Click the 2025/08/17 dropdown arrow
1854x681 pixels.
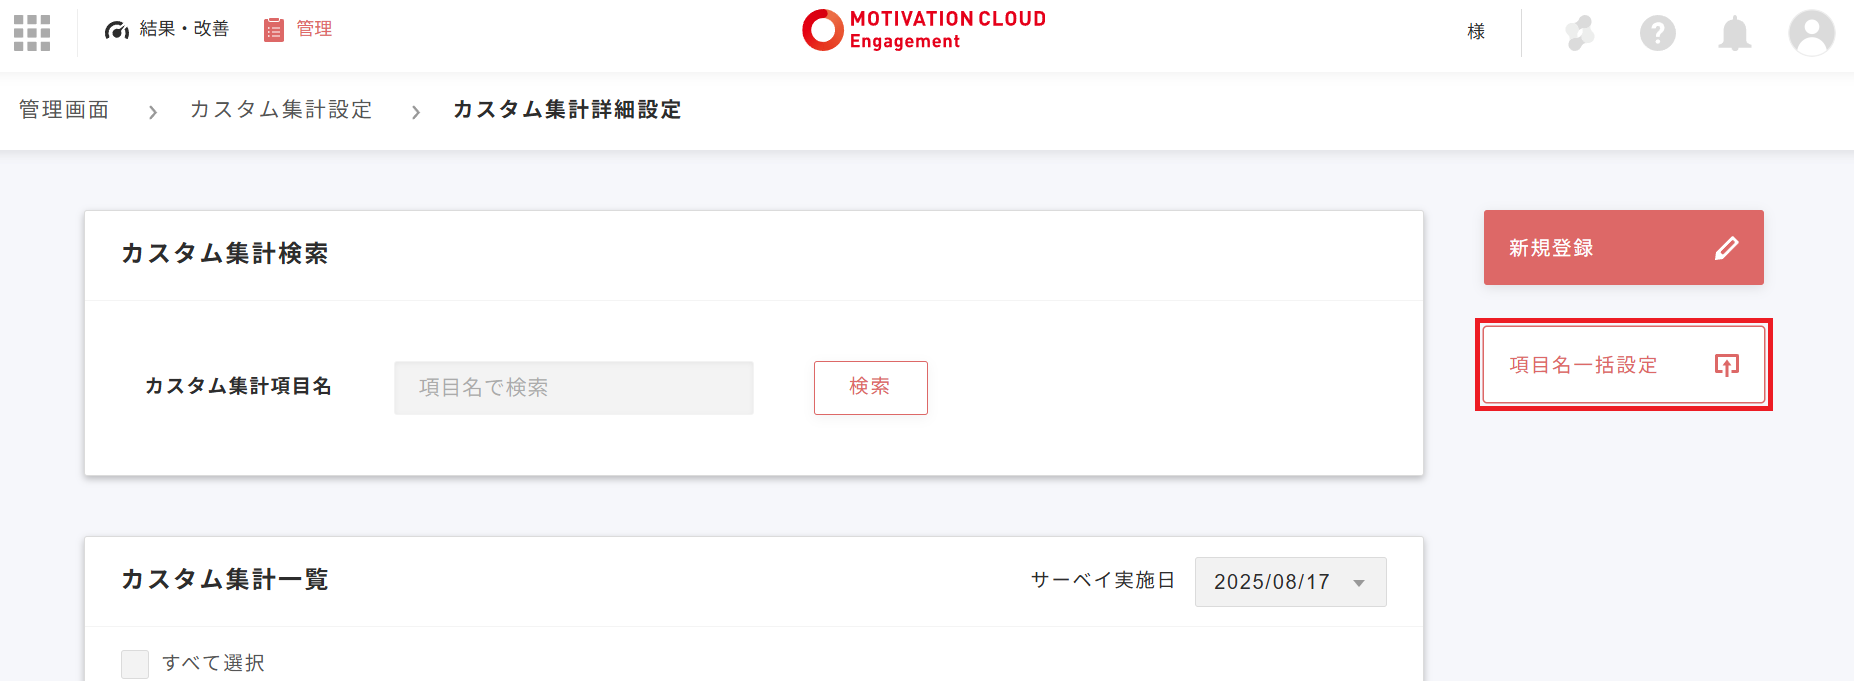click(x=1359, y=582)
